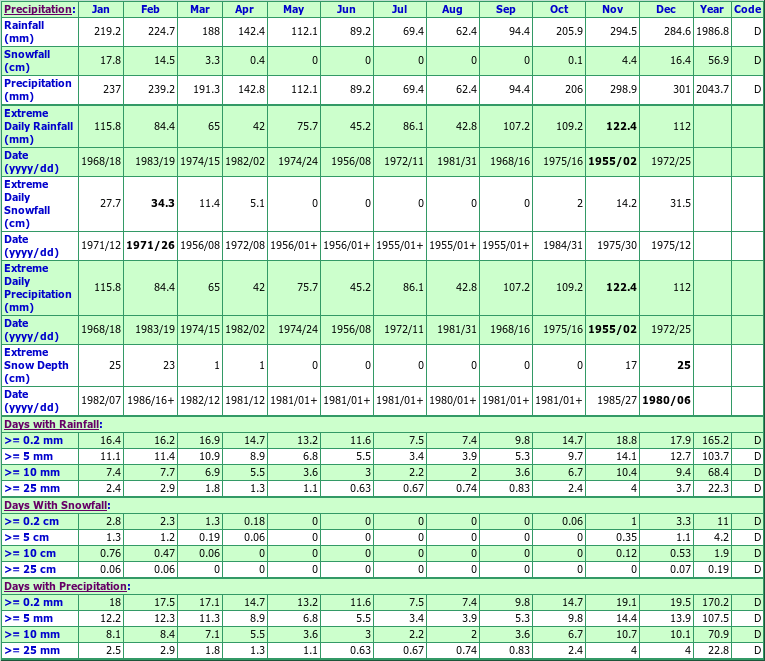Image resolution: width=765 pixels, height=661 pixels.
Task: Click the bold date 1971/26
Action: (x=150, y=245)
